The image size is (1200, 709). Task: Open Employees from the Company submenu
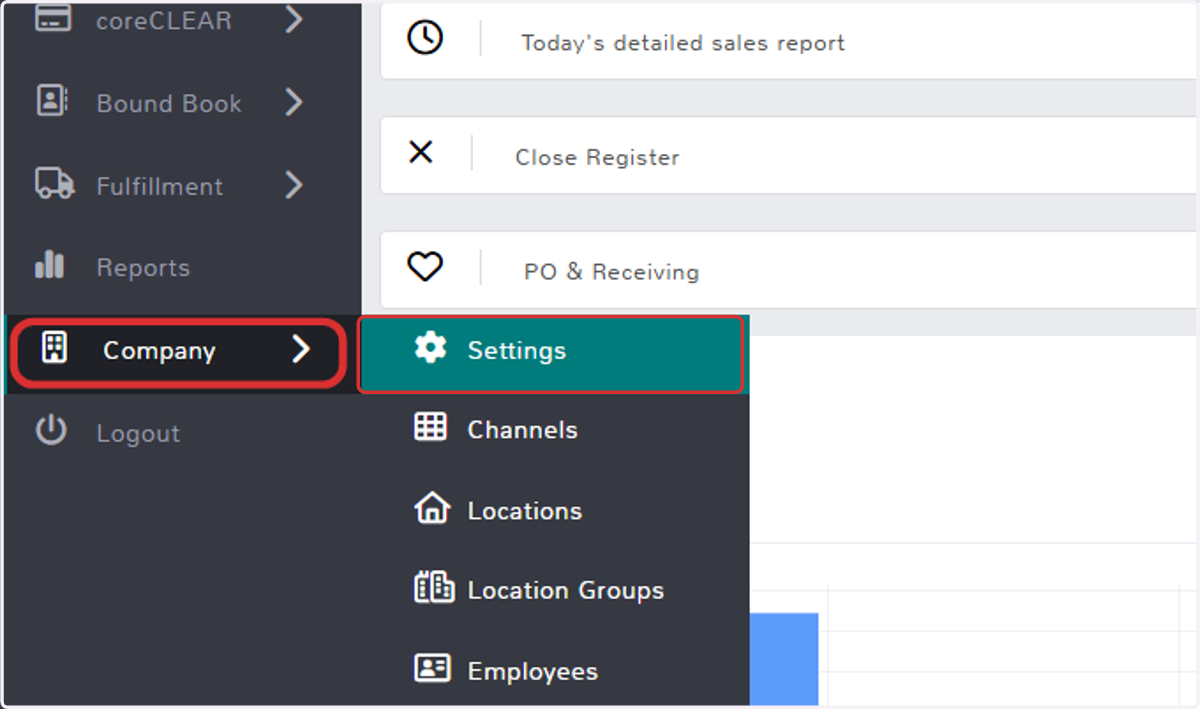click(x=554, y=671)
